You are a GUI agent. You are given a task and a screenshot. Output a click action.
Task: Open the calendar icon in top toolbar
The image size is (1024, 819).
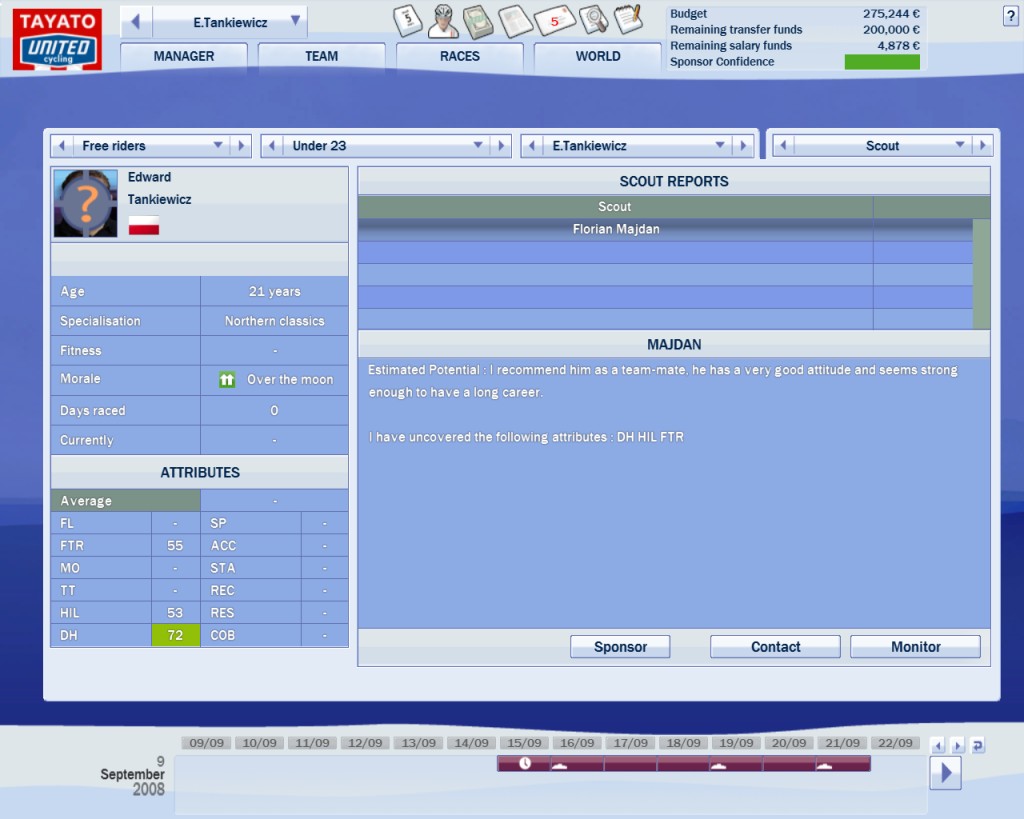408,20
